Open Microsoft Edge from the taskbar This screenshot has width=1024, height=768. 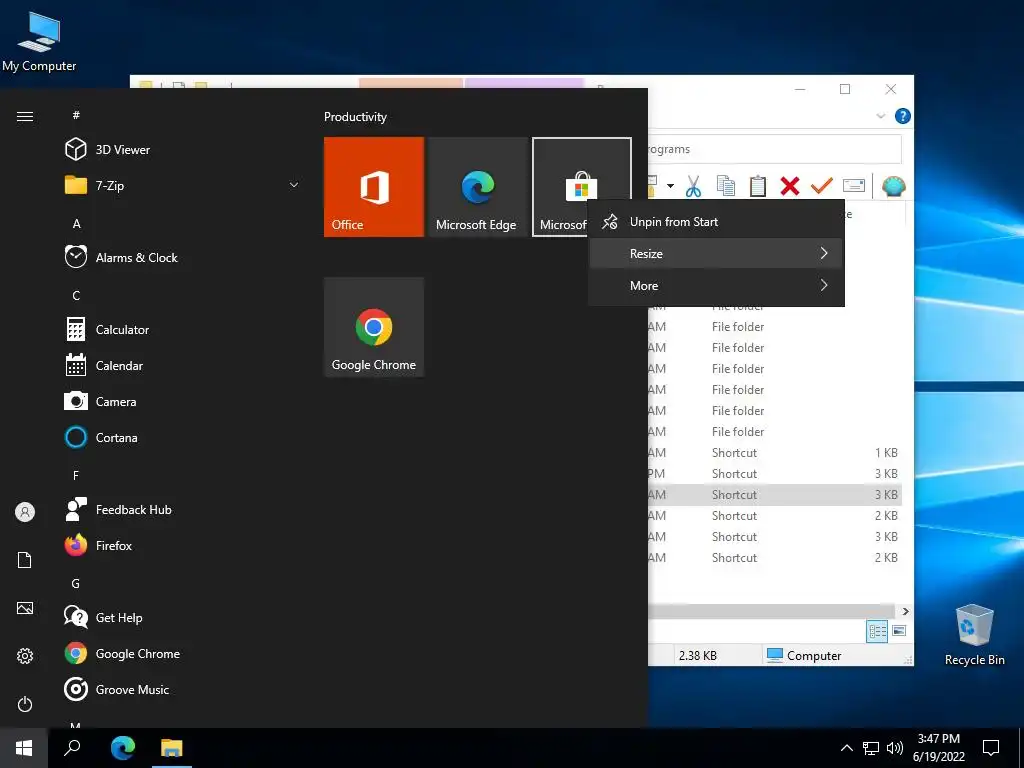point(123,748)
